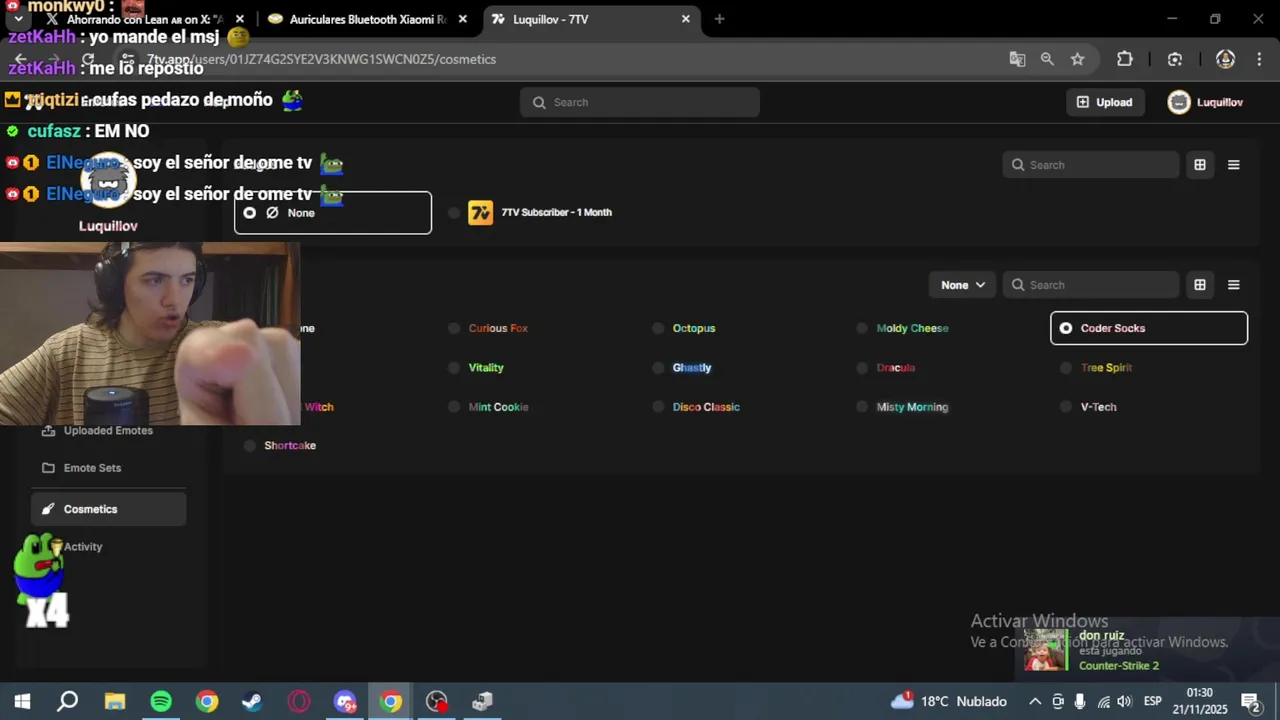Open the Wi-Fi network tray icon
This screenshot has width=1280, height=720.
coord(1103,702)
